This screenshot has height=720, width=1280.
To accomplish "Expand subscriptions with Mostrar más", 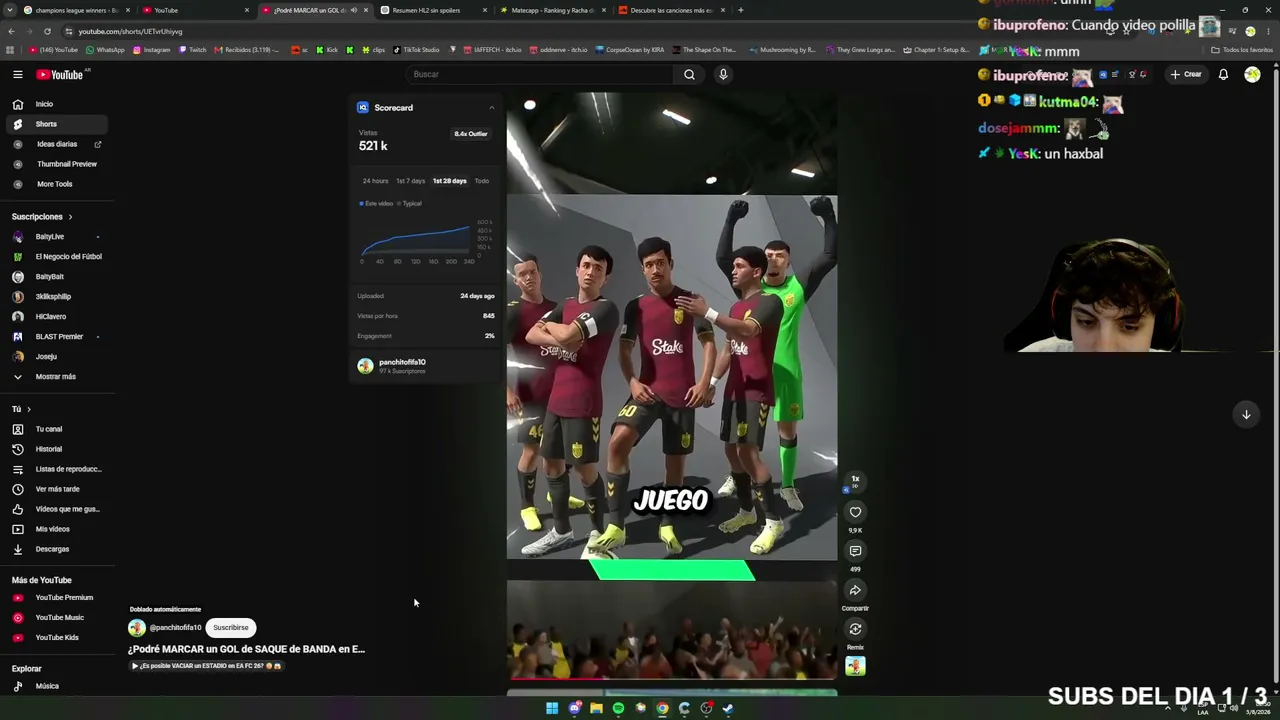I will 56,377.
